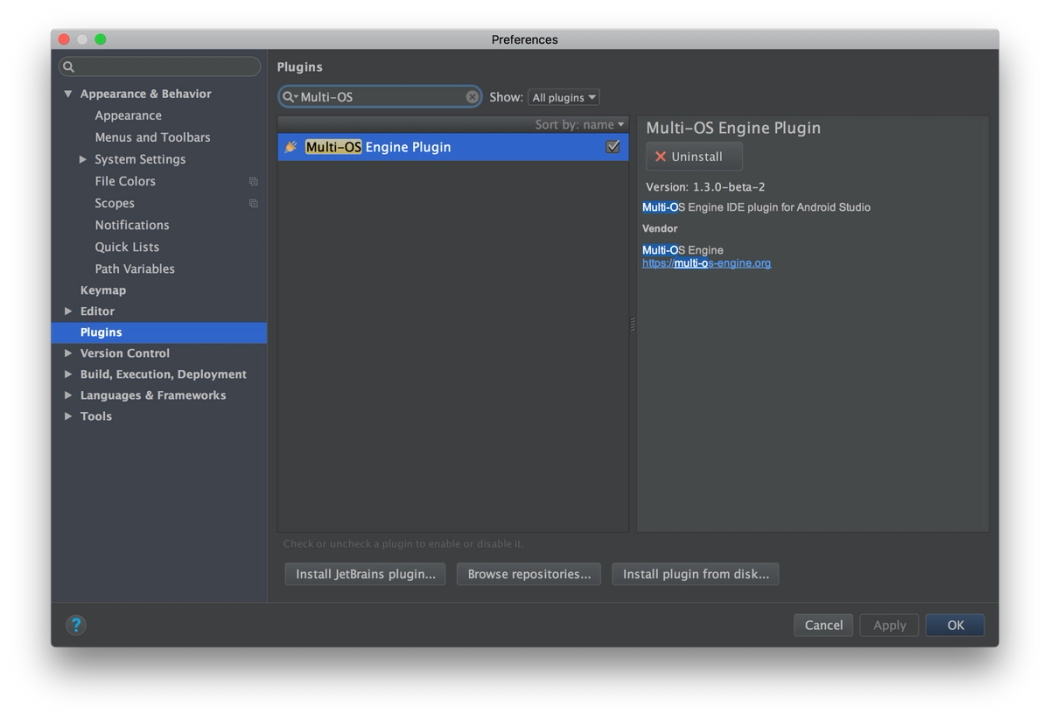Select Keymap in the settings tree

point(105,290)
